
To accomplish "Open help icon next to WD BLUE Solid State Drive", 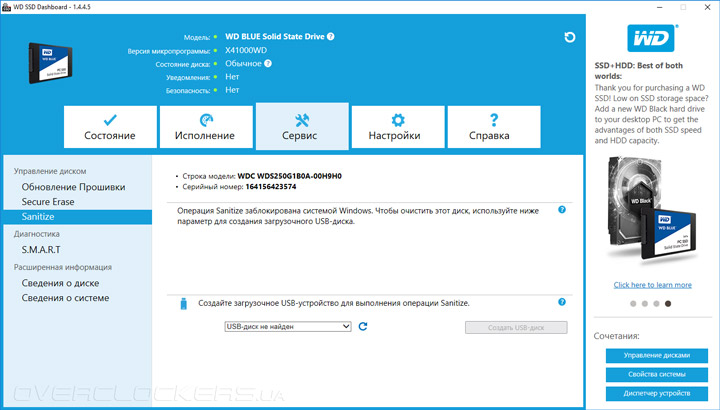I will point(331,37).
